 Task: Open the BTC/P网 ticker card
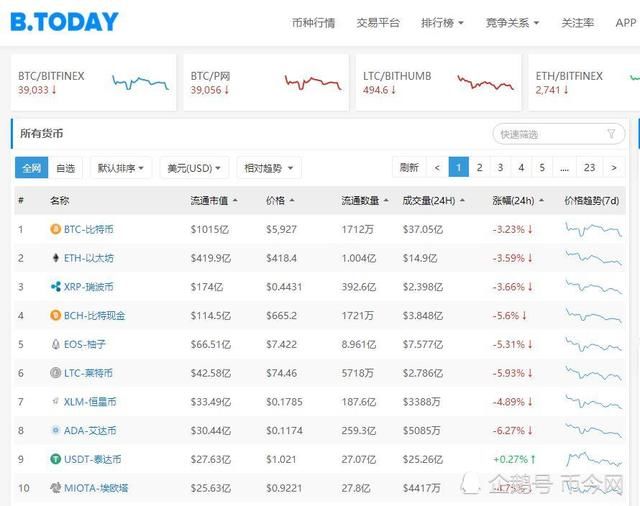(x=266, y=82)
